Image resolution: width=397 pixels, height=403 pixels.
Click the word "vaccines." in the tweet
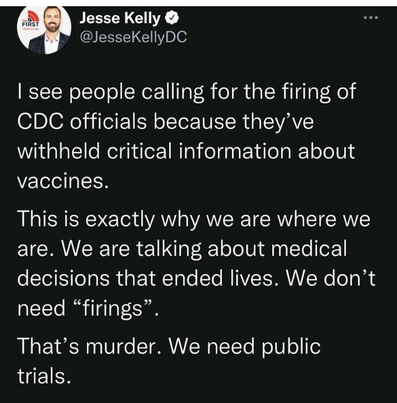(x=63, y=181)
